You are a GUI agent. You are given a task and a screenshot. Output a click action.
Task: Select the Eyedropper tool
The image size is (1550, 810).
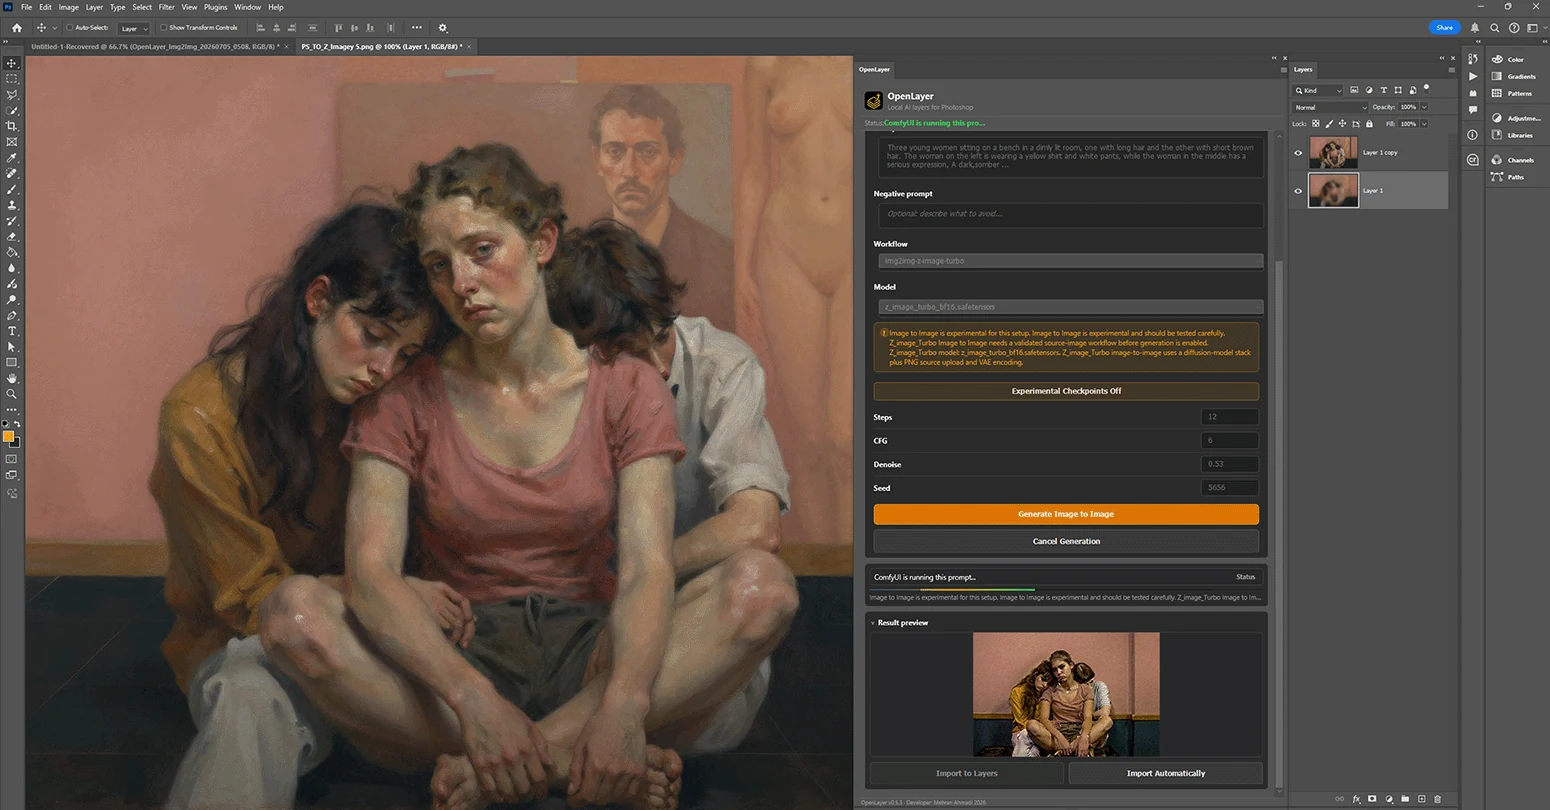12,158
